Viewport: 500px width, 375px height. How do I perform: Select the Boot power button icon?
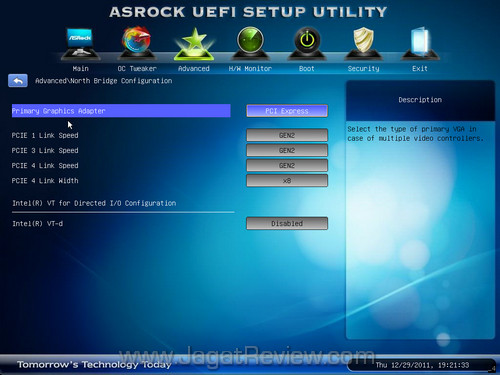coord(307,43)
